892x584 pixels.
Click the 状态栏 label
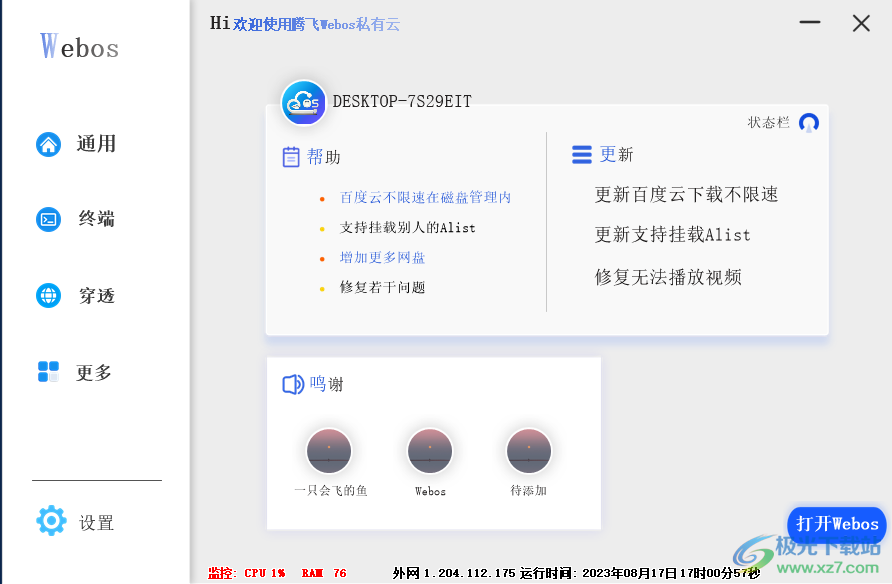[x=769, y=122]
